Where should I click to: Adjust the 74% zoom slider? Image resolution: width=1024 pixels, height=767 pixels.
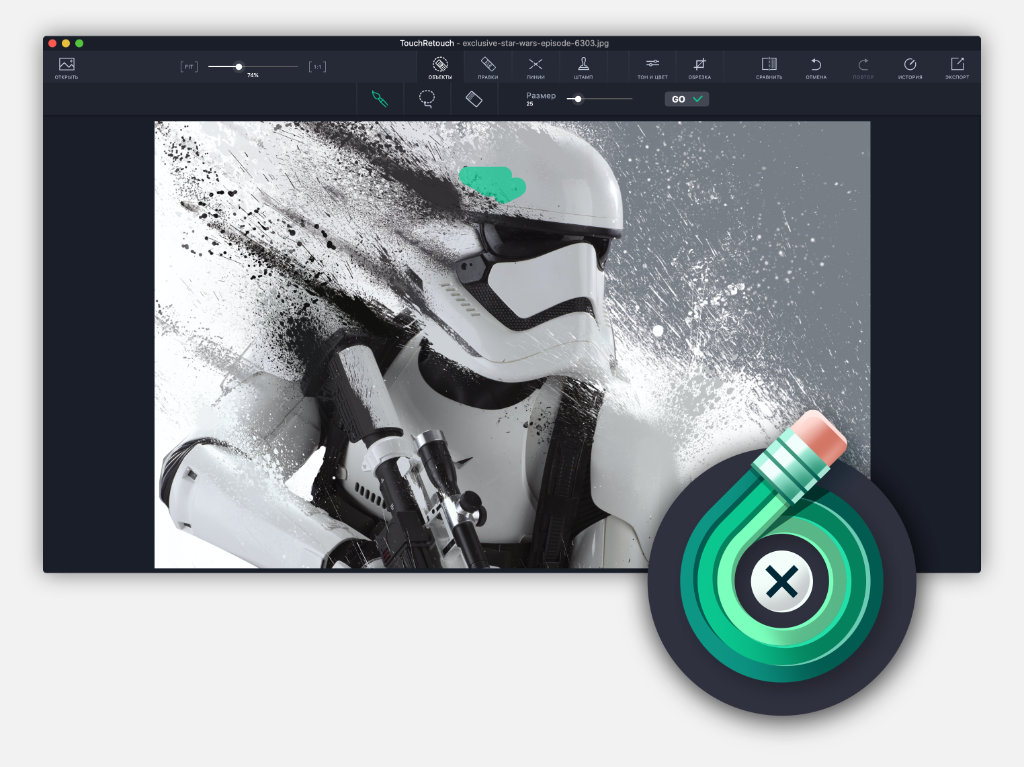click(253, 67)
